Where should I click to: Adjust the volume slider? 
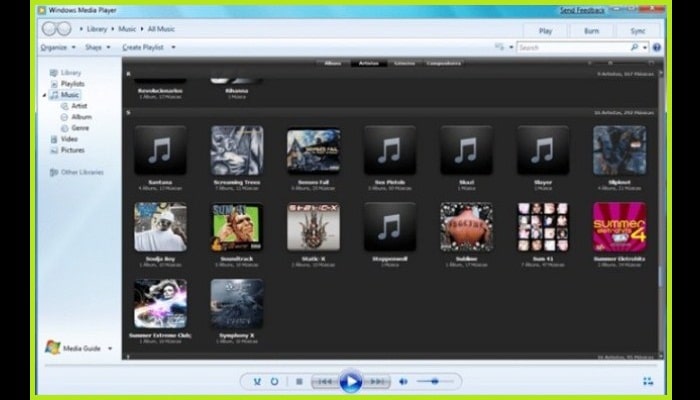pos(435,381)
